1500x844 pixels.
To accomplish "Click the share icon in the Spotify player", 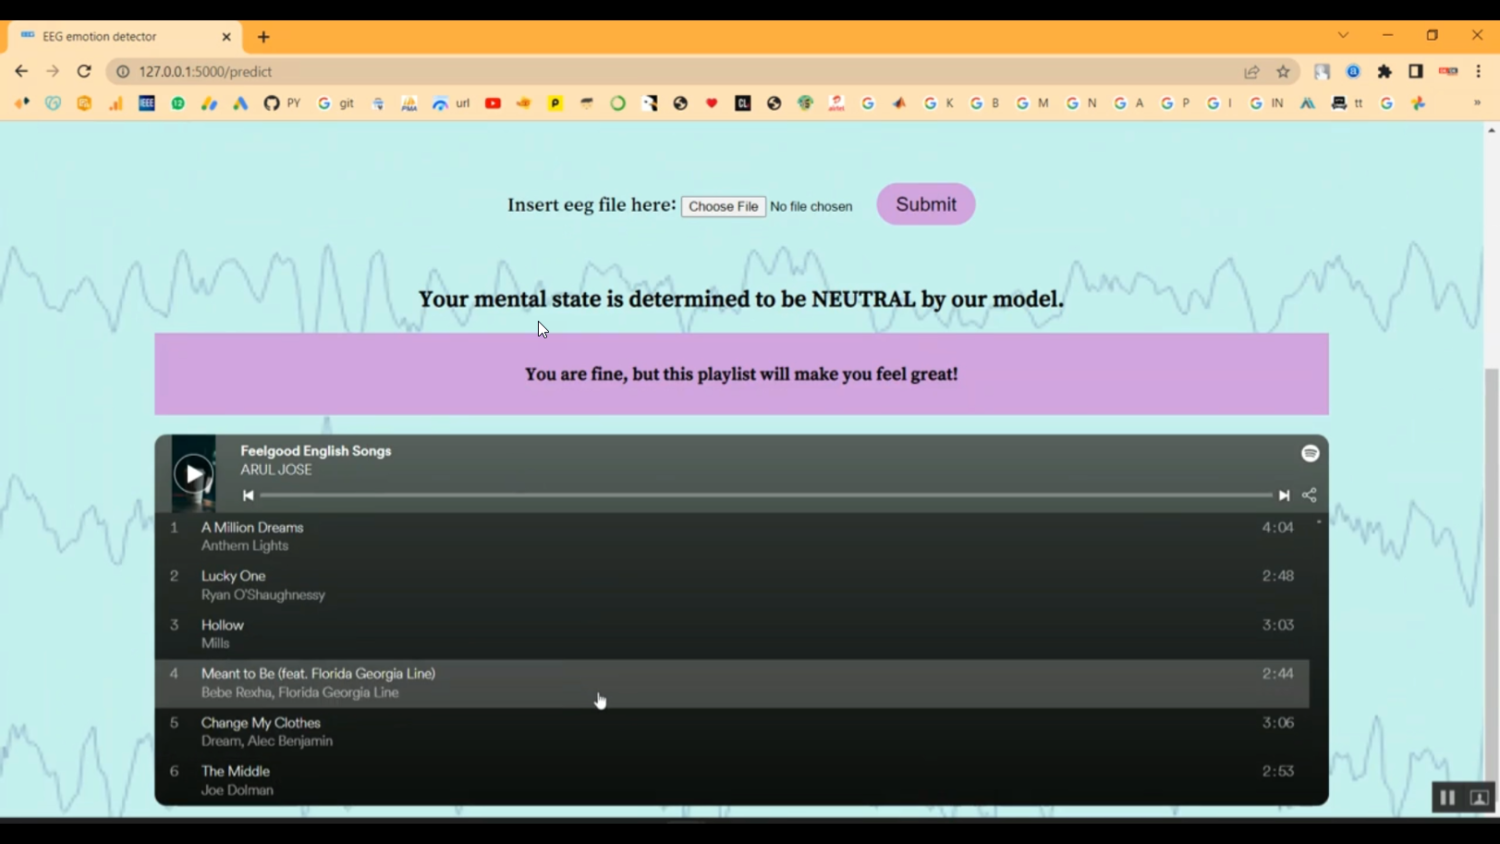I will click(x=1309, y=495).
